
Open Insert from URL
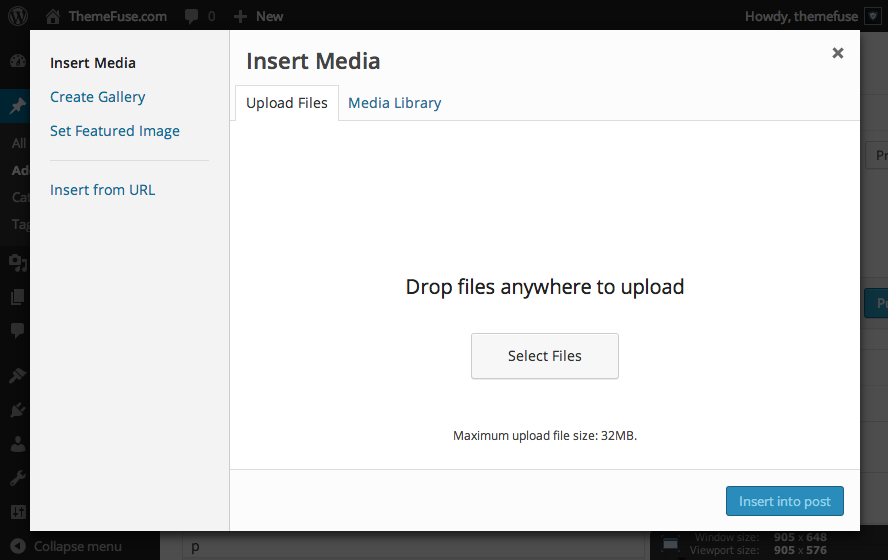click(103, 190)
